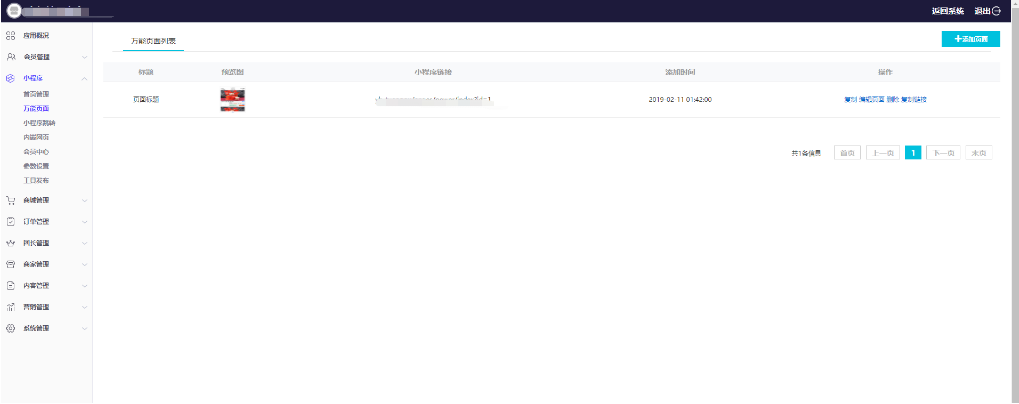Open 参数设置 submenu item
The image size is (1019, 404).
(36, 166)
